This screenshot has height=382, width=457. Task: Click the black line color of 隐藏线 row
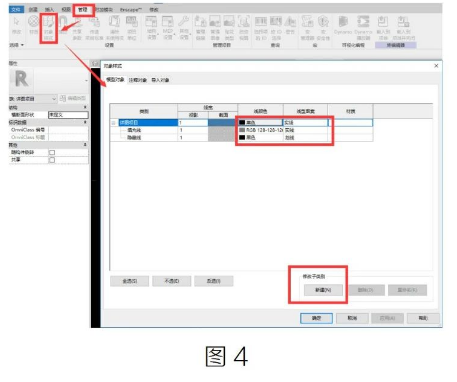point(260,137)
